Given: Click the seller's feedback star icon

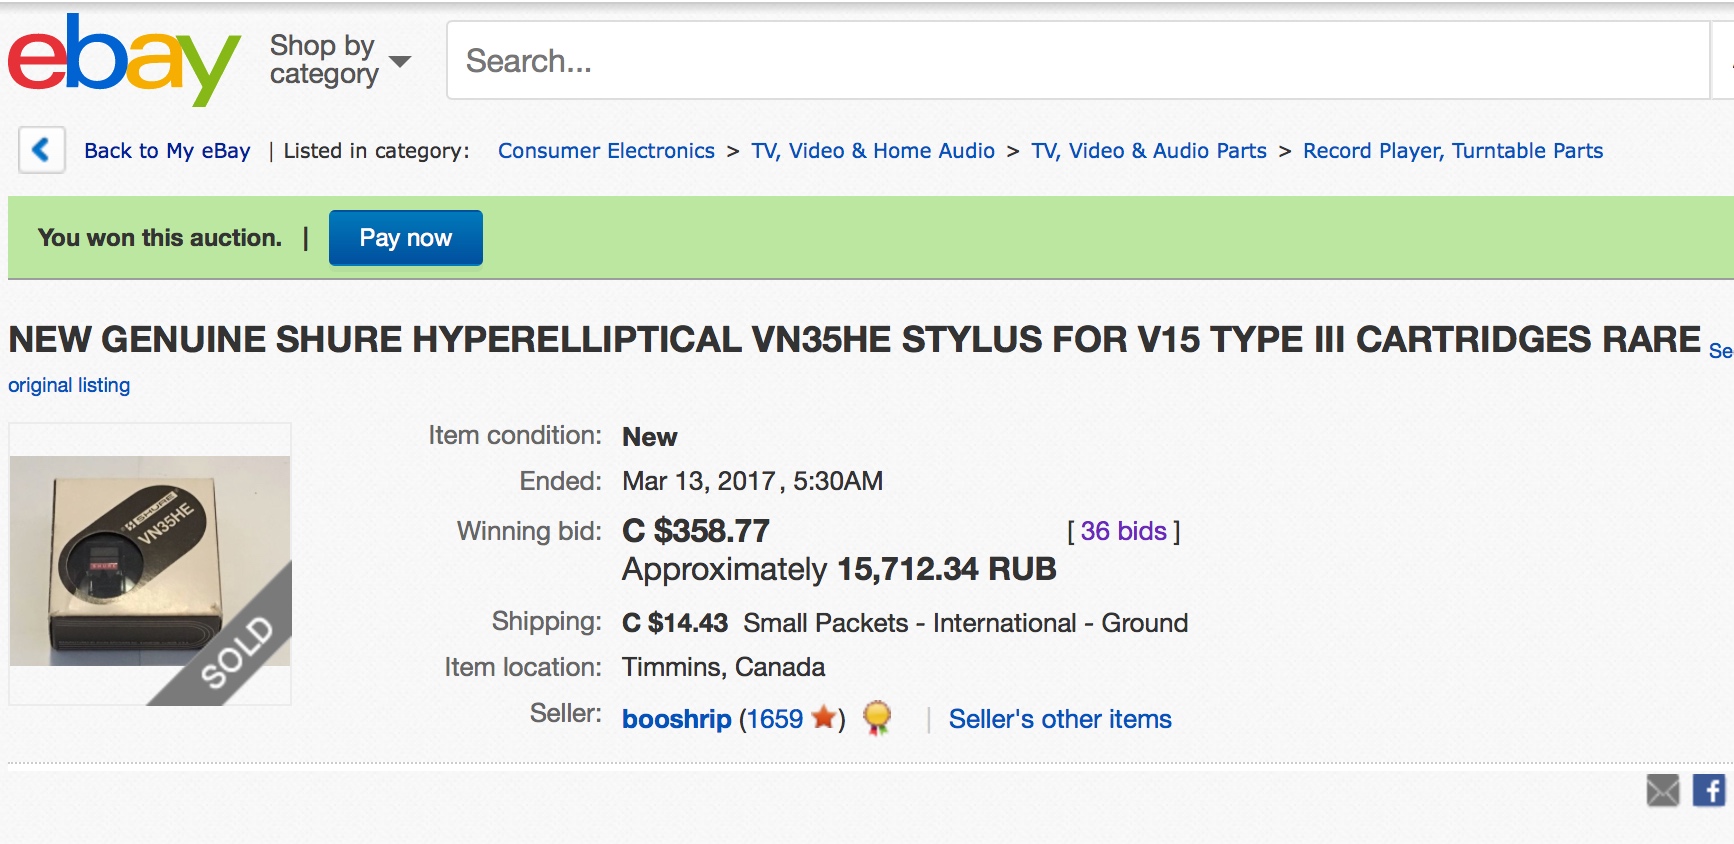Looking at the screenshot, I should tap(824, 717).
